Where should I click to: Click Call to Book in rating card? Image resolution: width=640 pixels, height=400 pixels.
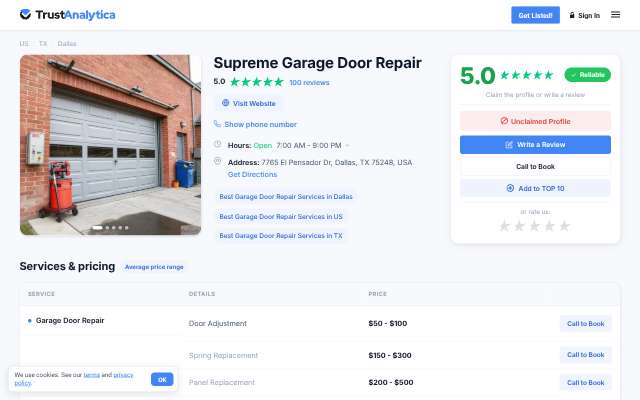(535, 167)
